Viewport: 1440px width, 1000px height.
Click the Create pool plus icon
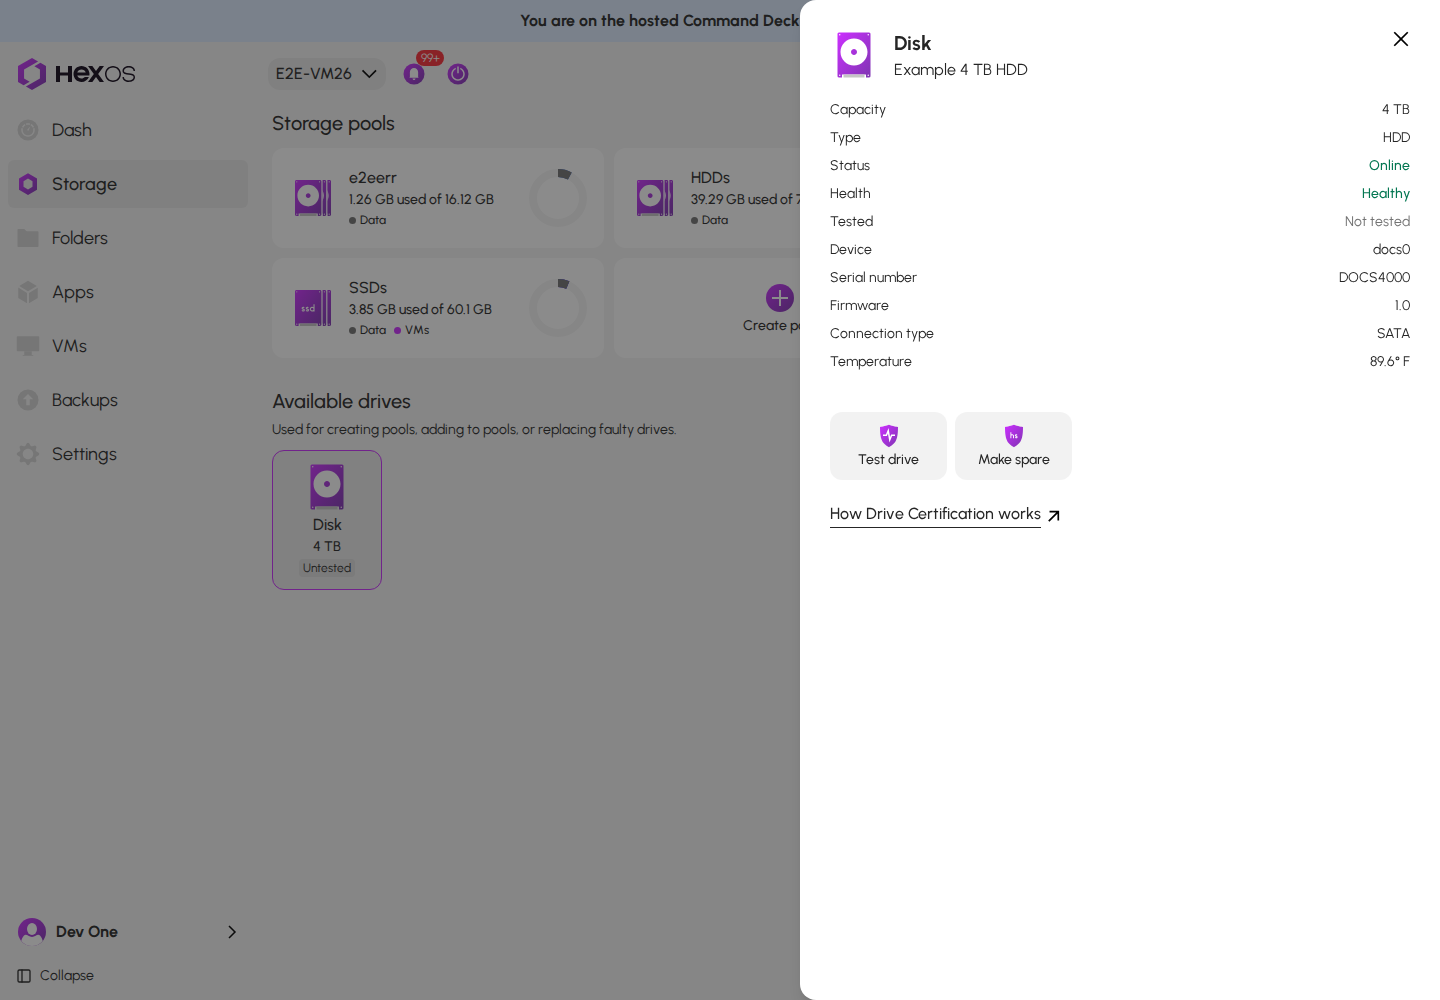point(780,298)
